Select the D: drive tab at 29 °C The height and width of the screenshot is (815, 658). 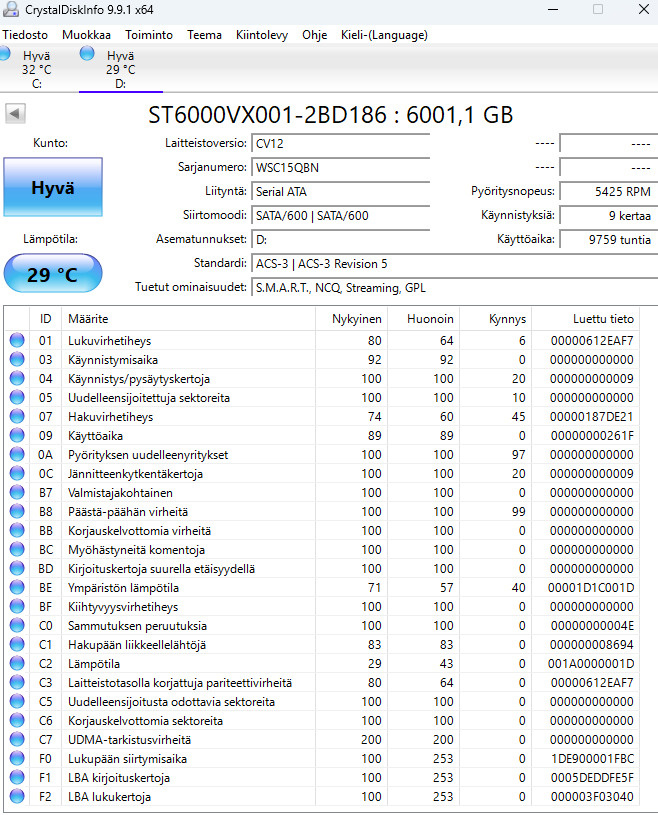tap(121, 69)
